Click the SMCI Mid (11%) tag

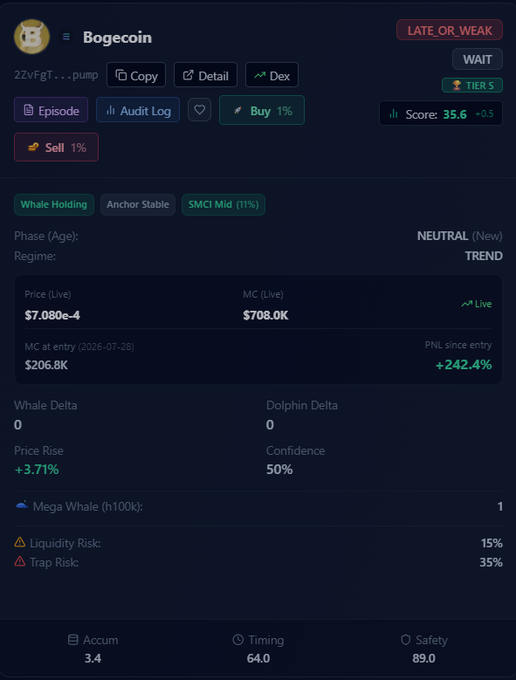pyautogui.click(x=223, y=204)
